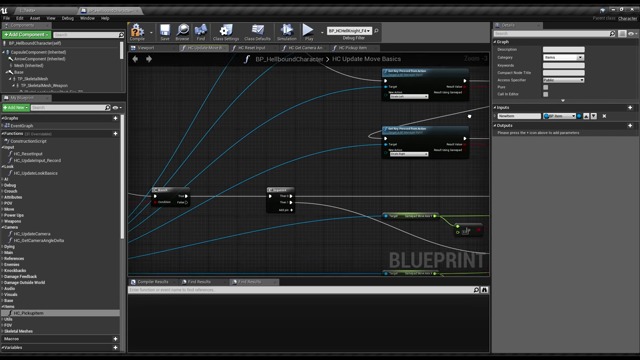Open the property matrix grid icon in Details
Image resolution: width=640 pixels, height=360 pixels.
tap(622, 33)
